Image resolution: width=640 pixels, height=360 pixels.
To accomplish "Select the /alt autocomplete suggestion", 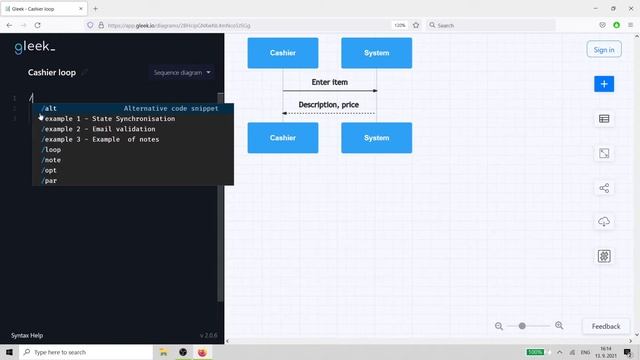I will tap(133, 109).
